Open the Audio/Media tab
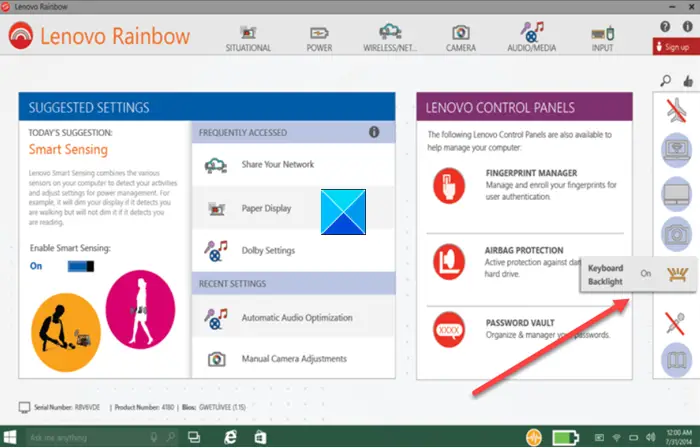Screen dimensions: 700x448 [531, 37]
